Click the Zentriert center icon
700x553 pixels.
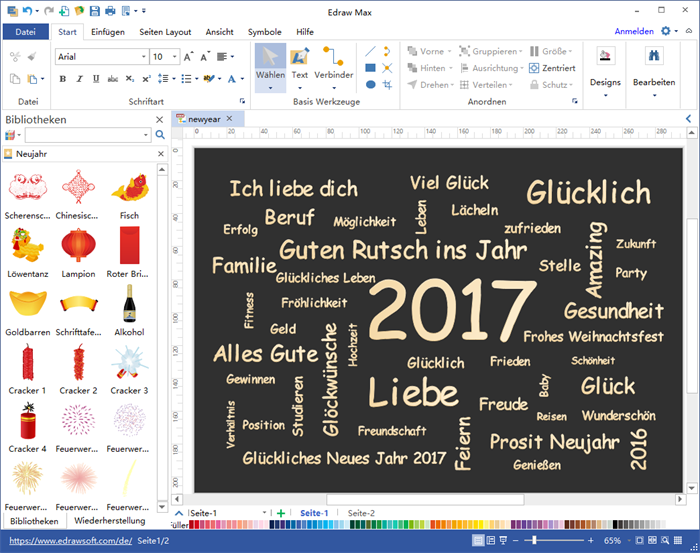534,68
